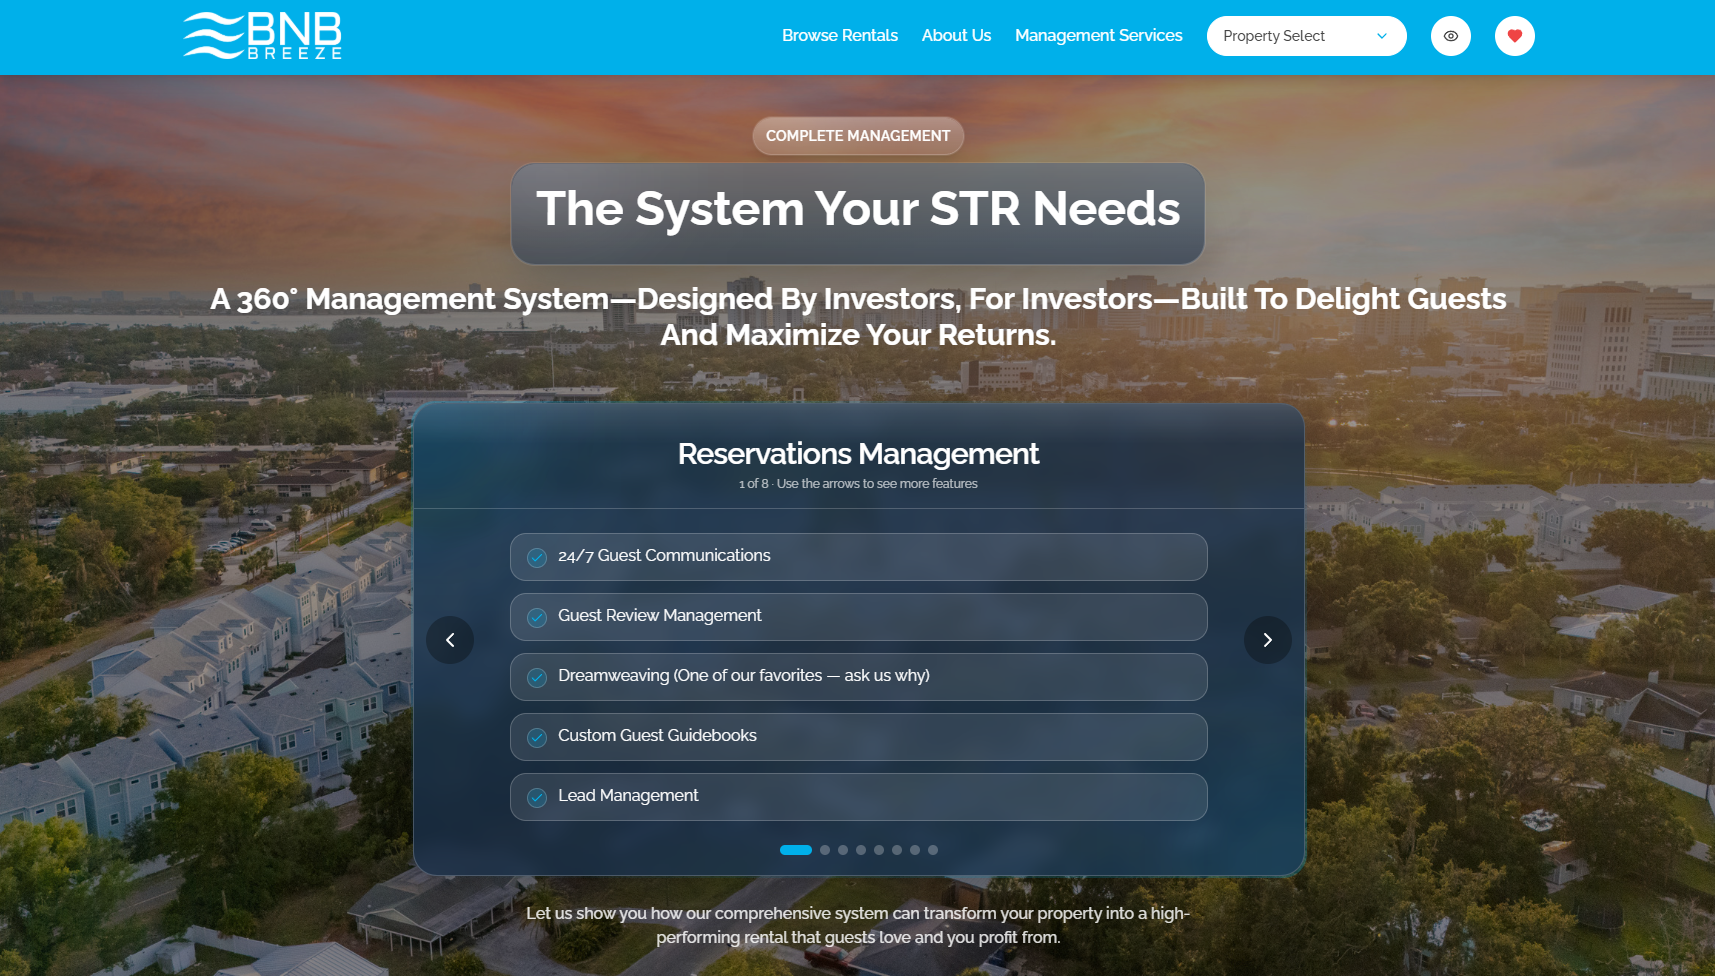1715x976 pixels.
Task: Open the Management Services menu
Action: (x=1098, y=36)
